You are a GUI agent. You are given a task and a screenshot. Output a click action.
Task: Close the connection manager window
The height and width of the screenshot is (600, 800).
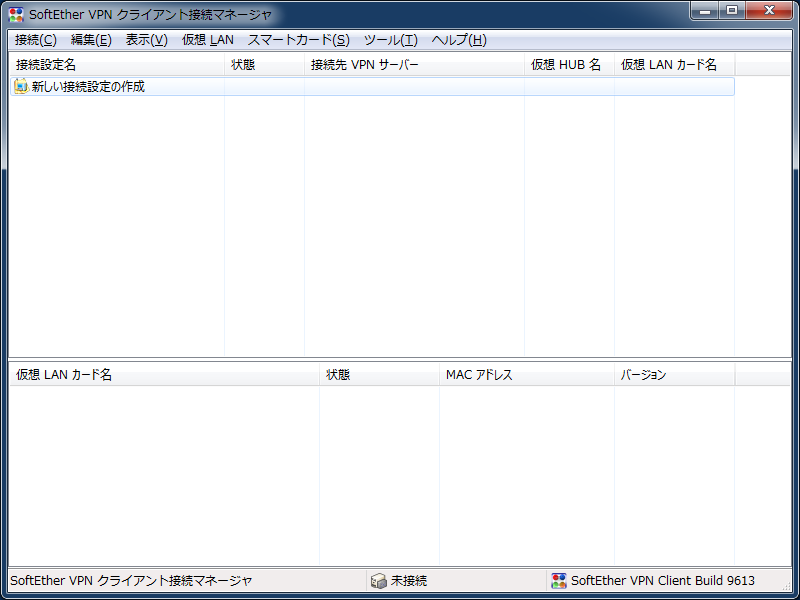coord(769,10)
